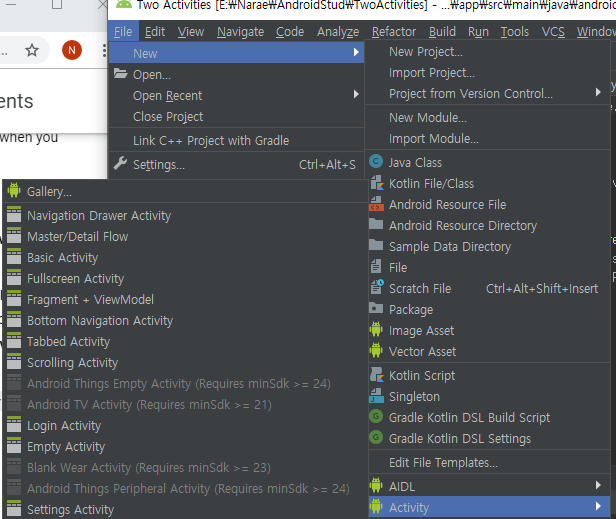Open the Edit menu
The width and height of the screenshot is (616, 519).
[x=155, y=32]
